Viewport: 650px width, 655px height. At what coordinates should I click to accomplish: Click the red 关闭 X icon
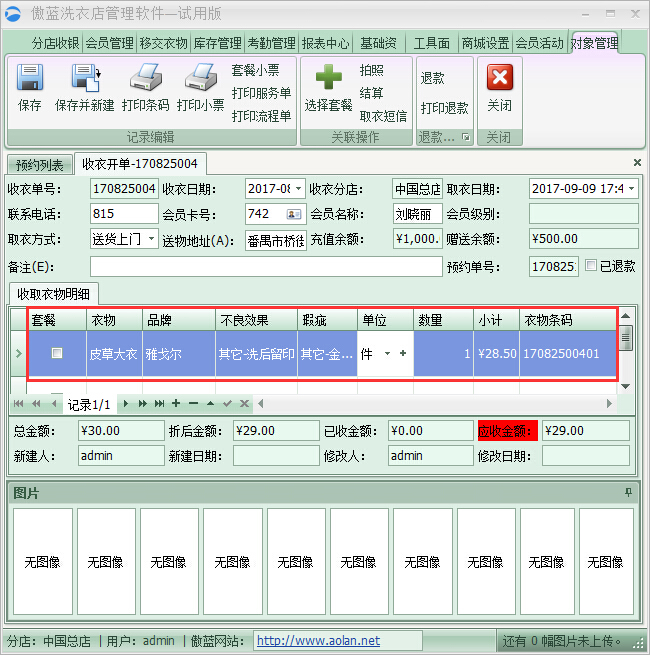499,79
